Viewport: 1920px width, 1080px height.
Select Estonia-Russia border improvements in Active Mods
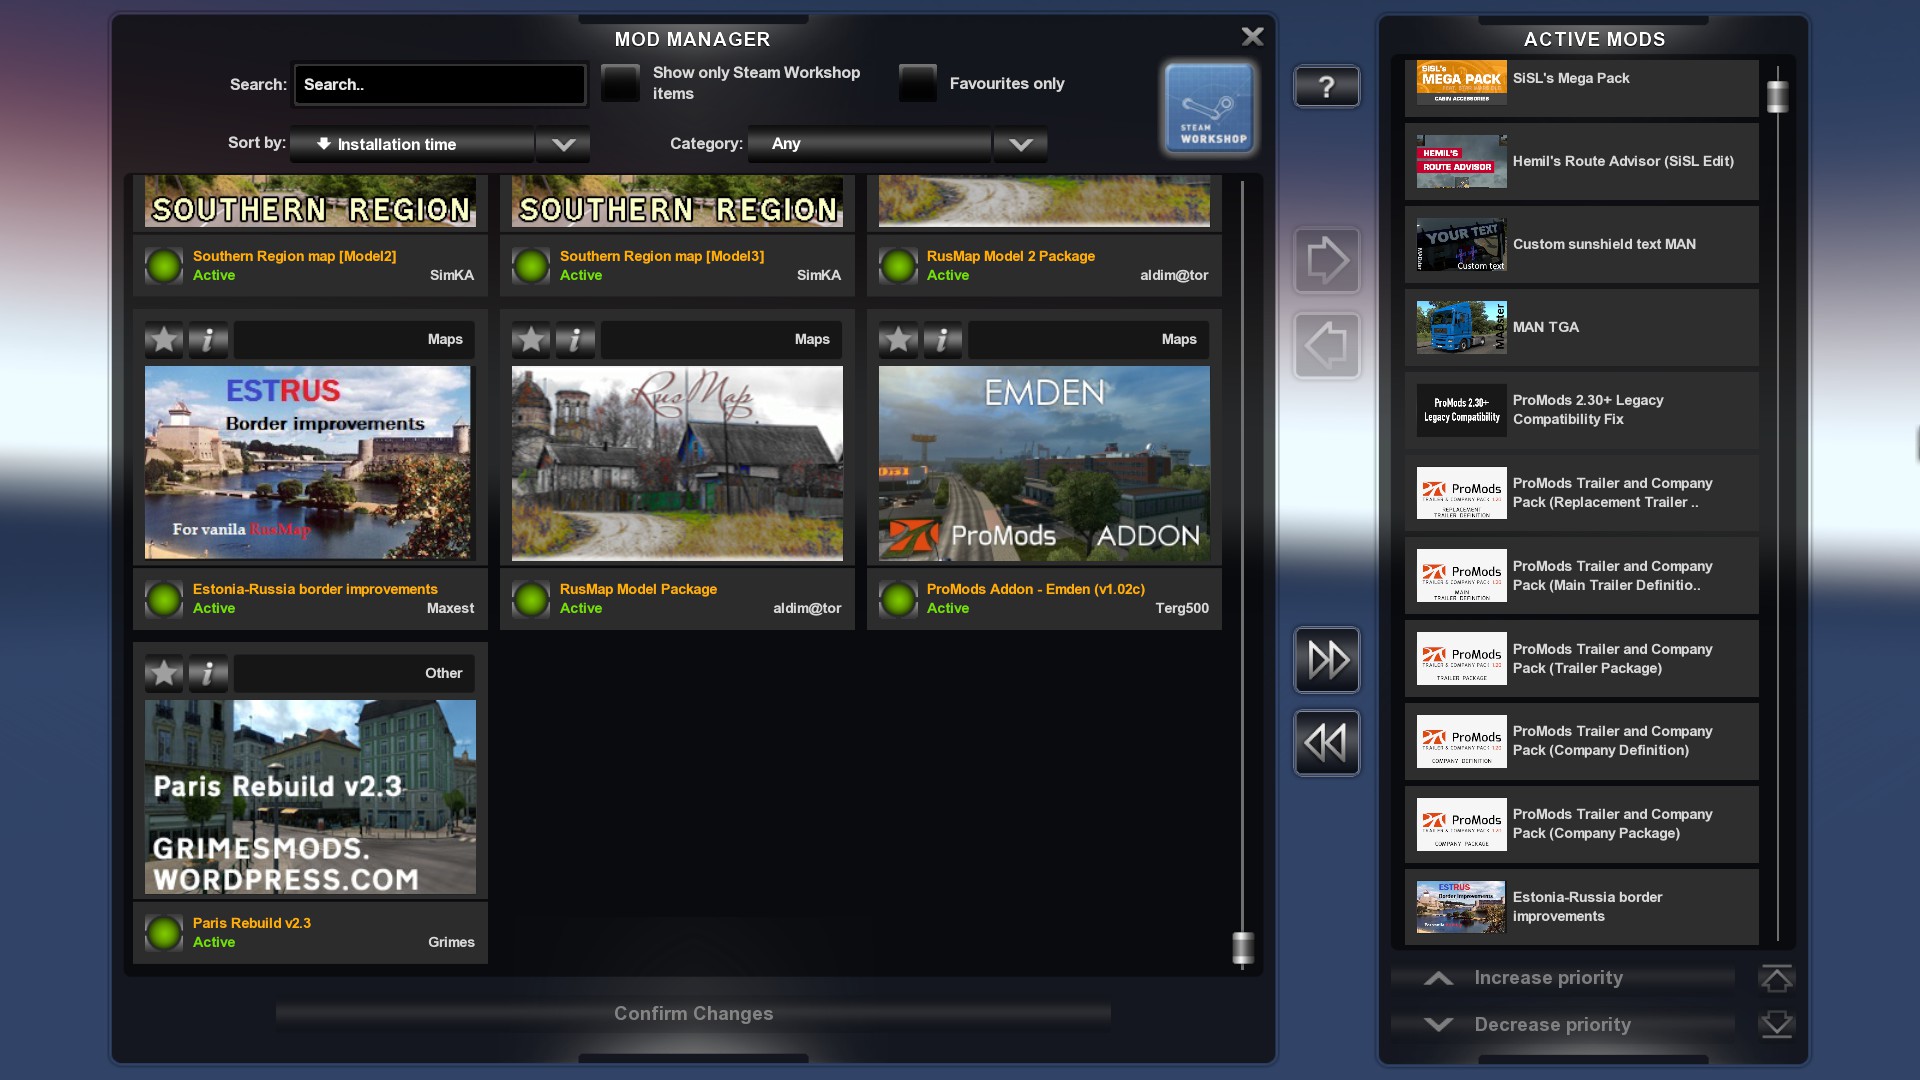(x=1581, y=907)
